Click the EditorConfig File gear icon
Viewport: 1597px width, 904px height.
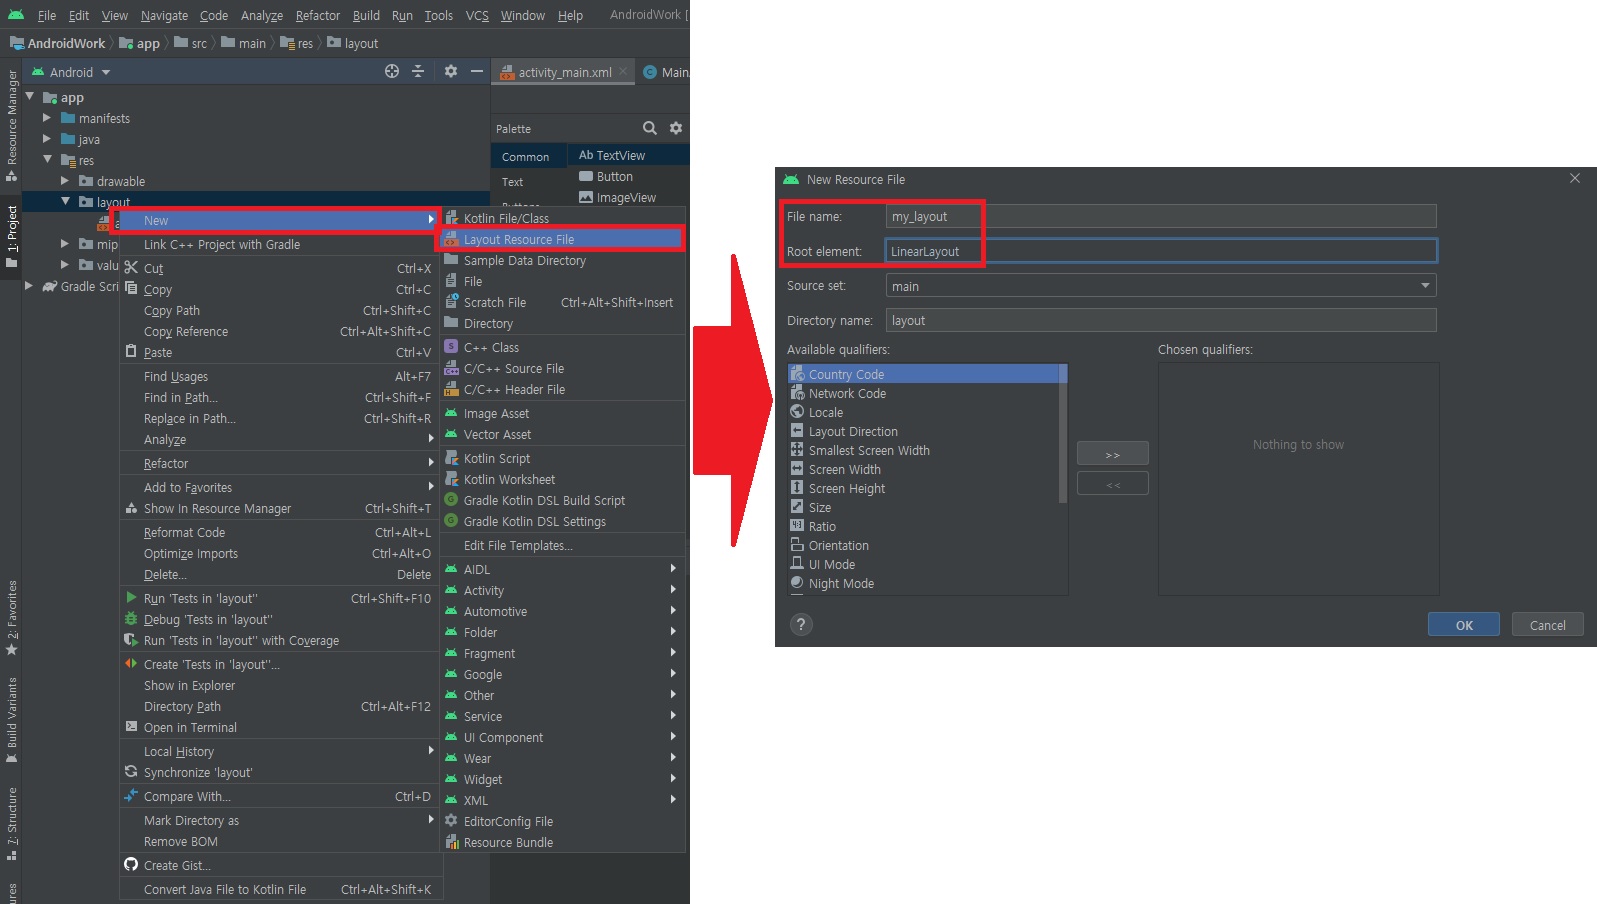[x=452, y=821]
